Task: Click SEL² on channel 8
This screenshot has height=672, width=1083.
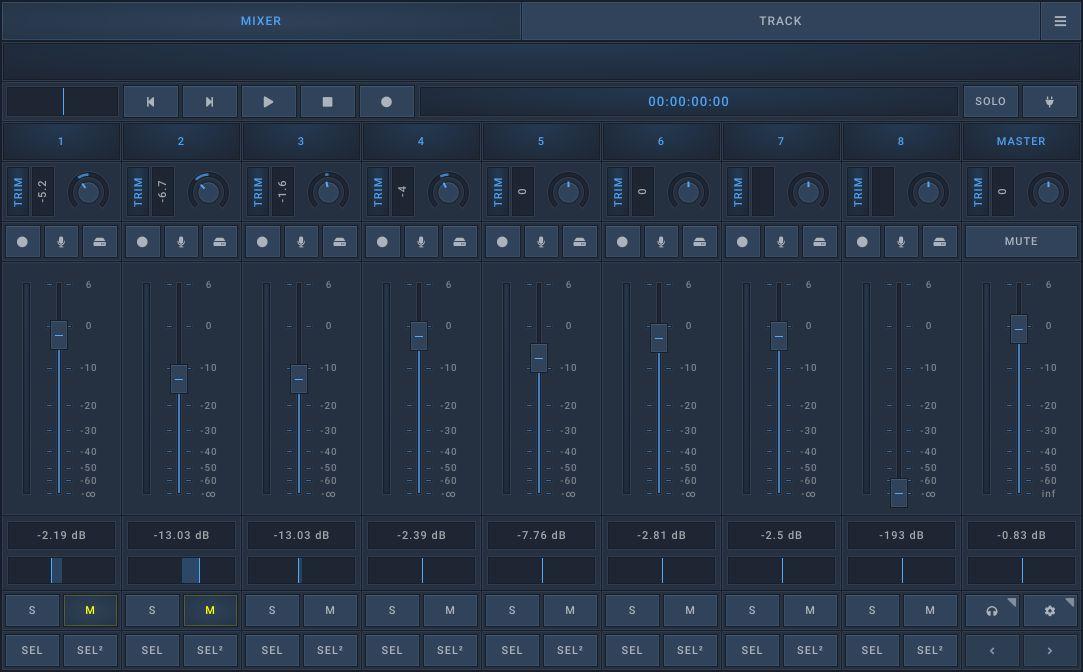Action: tap(930, 651)
